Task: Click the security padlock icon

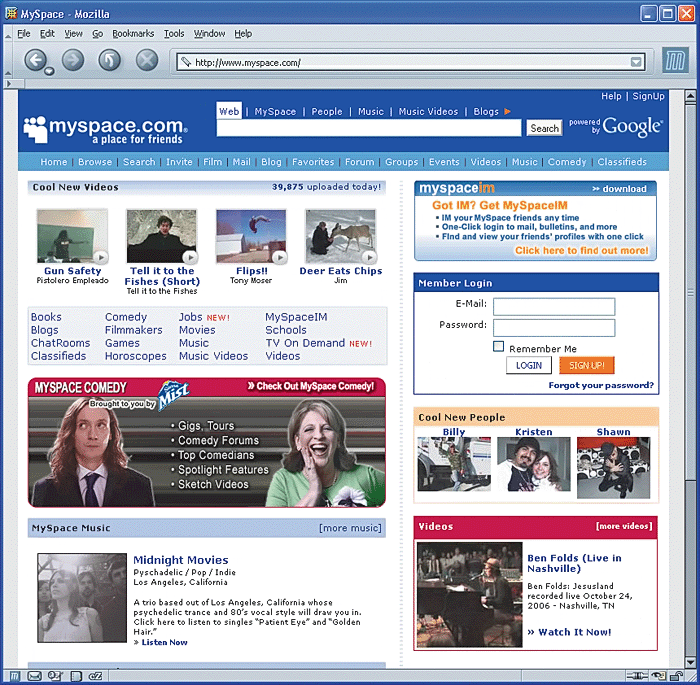Action: pos(677,676)
